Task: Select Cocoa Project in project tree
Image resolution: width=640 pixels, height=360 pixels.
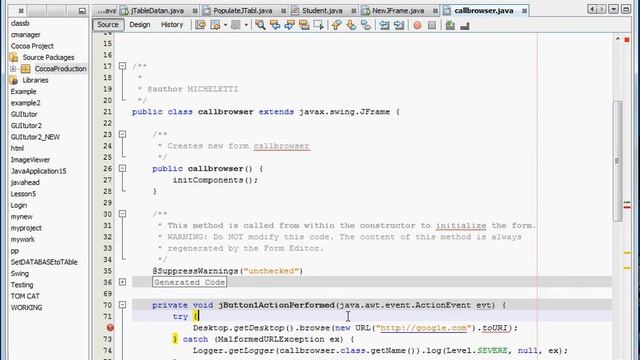Action: [x=32, y=46]
